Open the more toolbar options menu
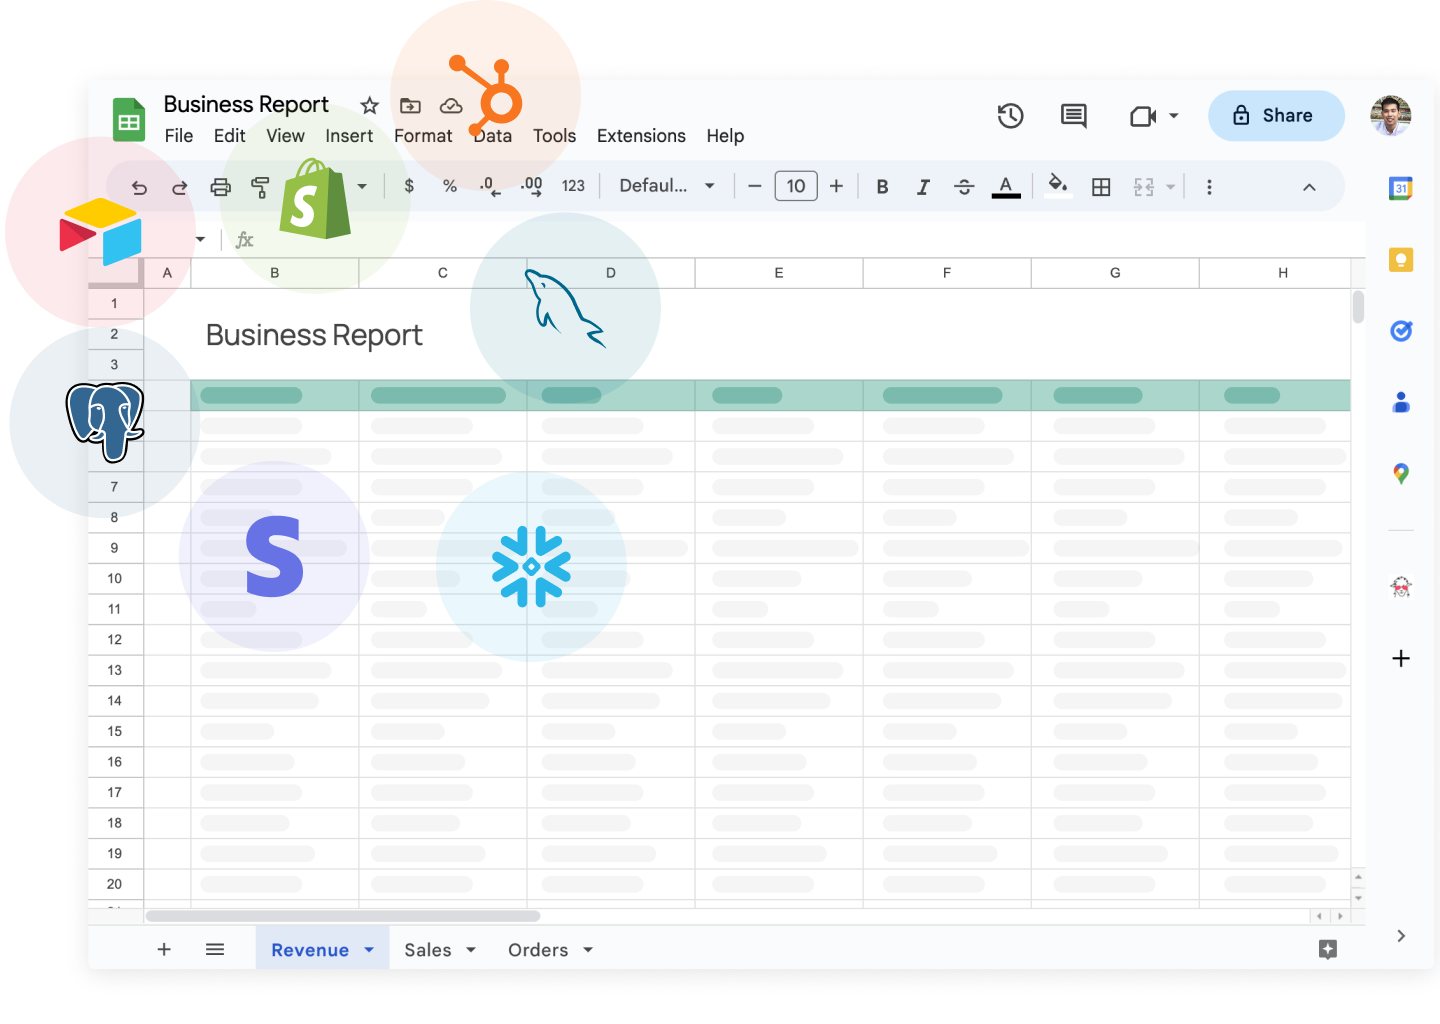 click(x=1209, y=187)
